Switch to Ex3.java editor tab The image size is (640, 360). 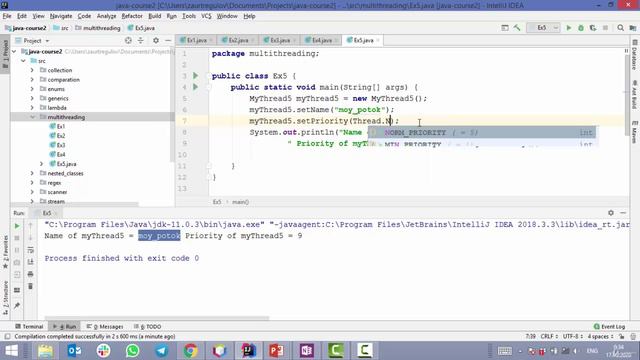(280, 40)
